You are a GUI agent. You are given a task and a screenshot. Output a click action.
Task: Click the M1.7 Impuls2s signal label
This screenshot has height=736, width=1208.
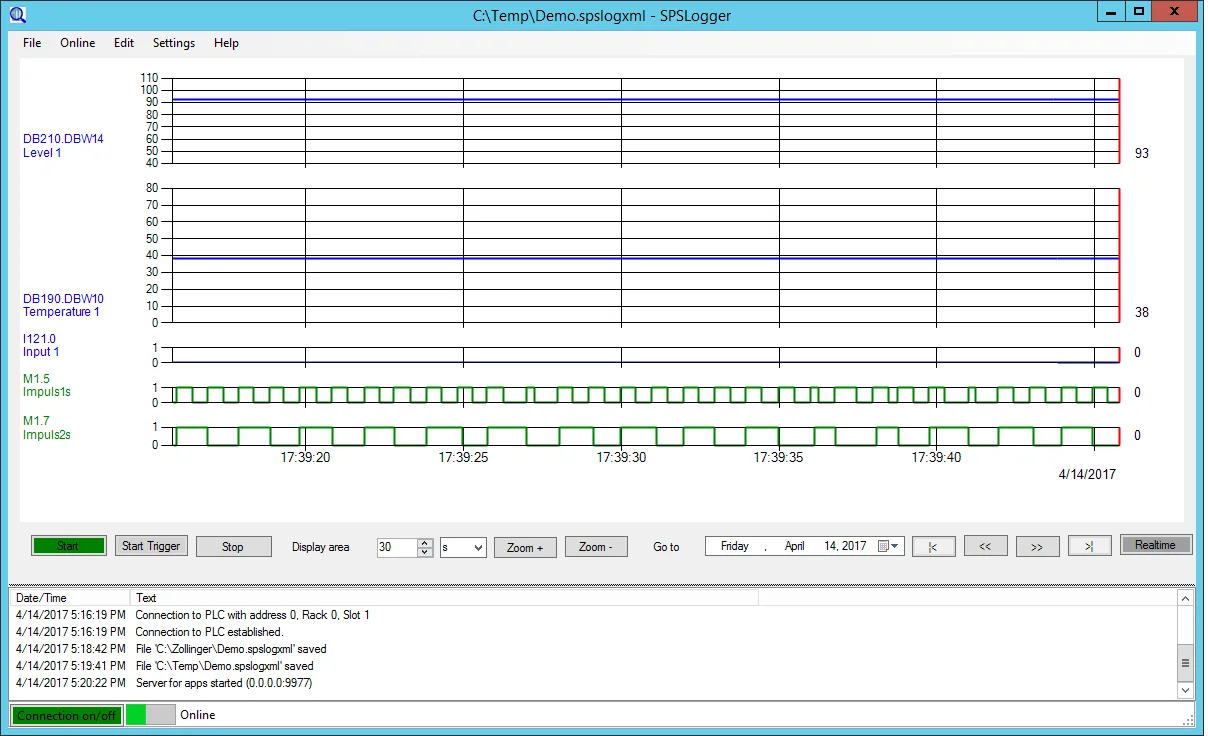coord(46,428)
